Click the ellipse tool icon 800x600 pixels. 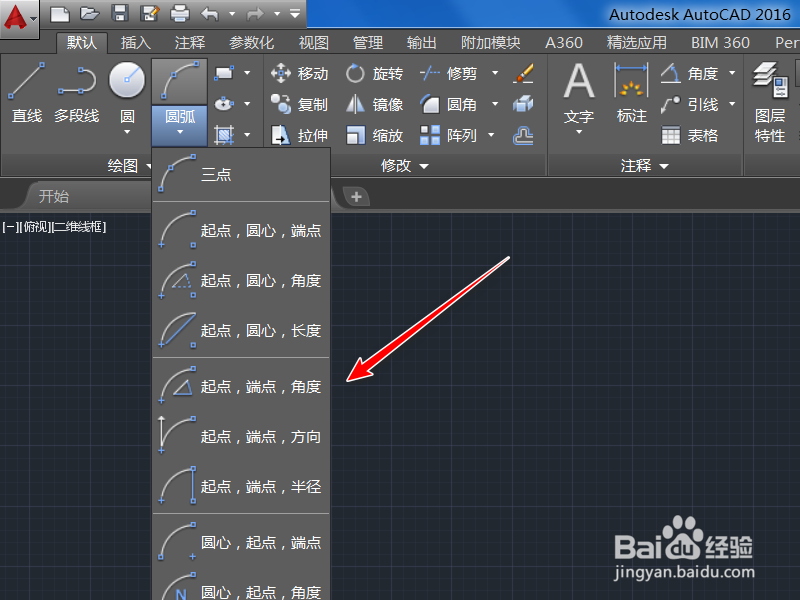point(224,104)
